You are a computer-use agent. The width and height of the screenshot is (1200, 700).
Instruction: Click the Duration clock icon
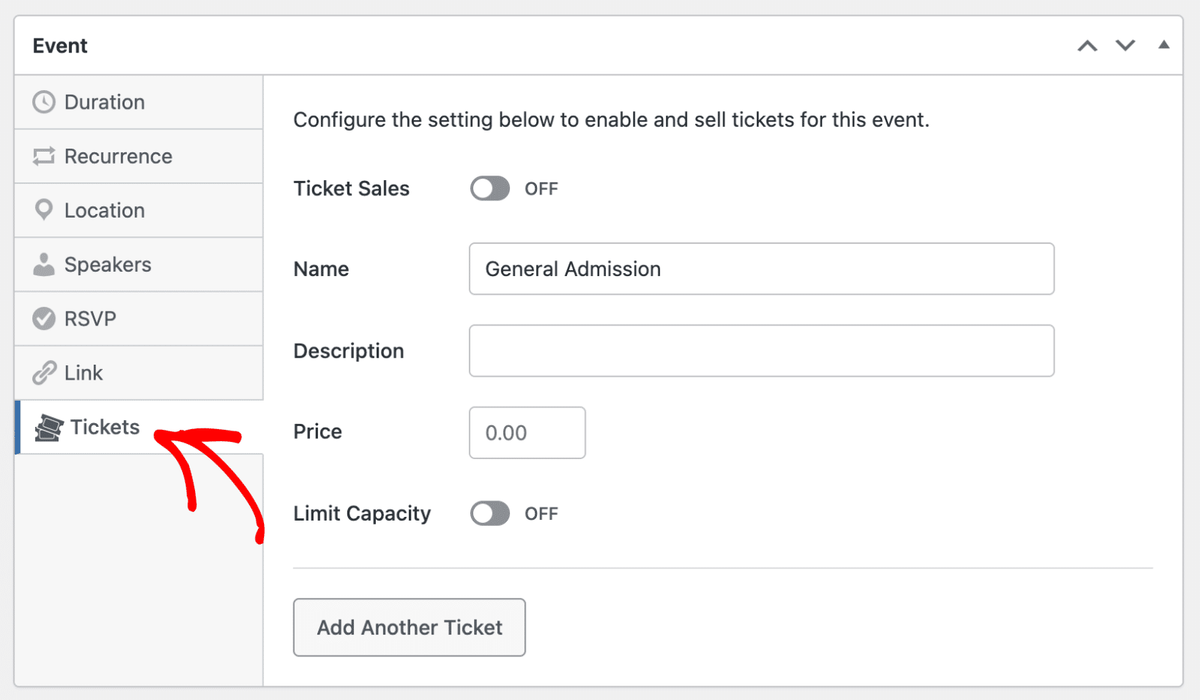tap(44, 102)
